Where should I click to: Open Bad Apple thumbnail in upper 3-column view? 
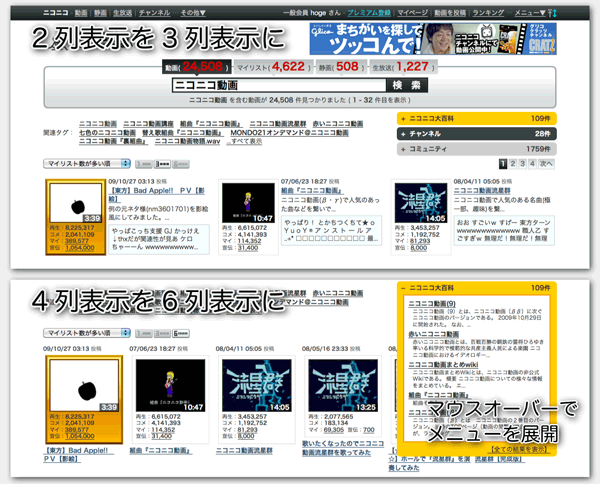coord(76,203)
